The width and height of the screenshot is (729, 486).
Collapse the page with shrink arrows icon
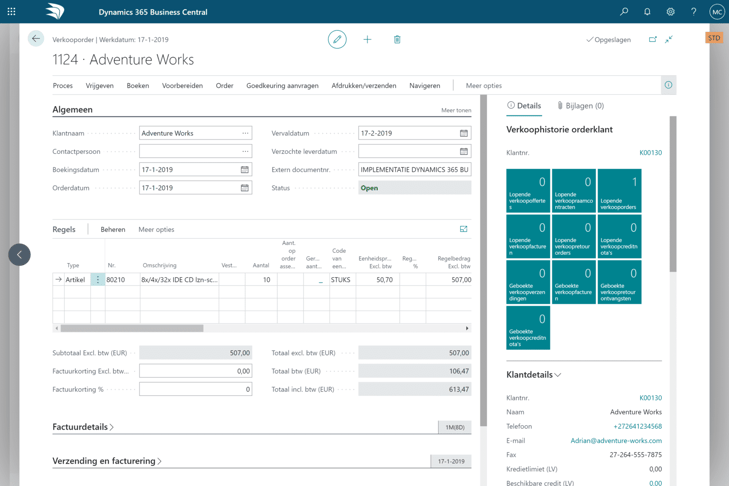[x=669, y=40]
